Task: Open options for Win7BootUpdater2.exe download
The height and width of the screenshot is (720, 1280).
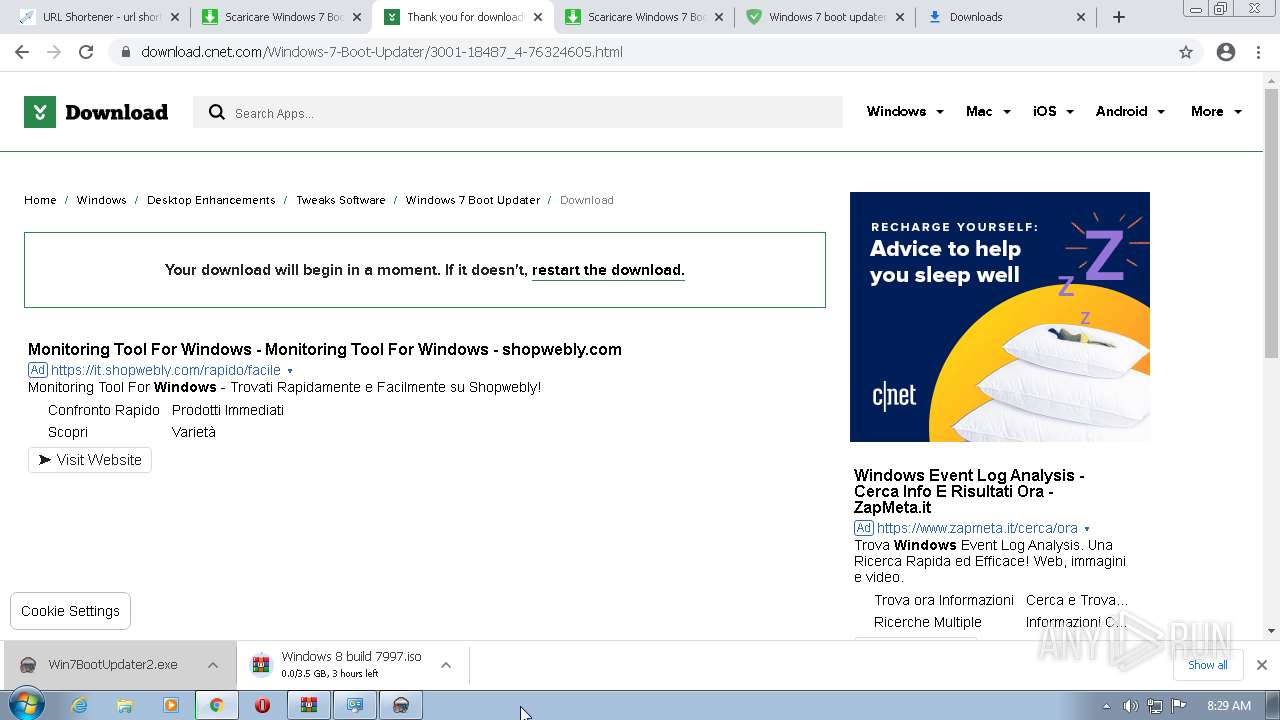Action: pos(213,665)
